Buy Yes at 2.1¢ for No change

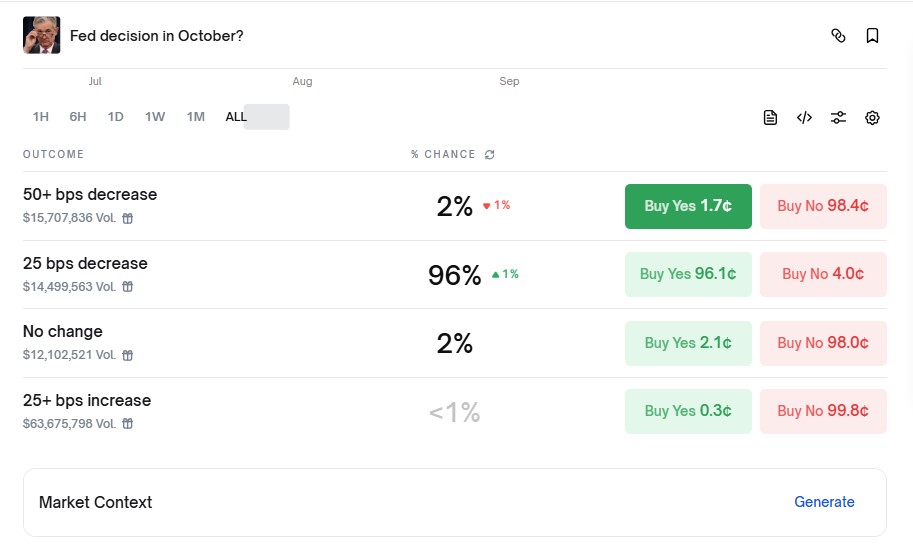click(x=688, y=343)
